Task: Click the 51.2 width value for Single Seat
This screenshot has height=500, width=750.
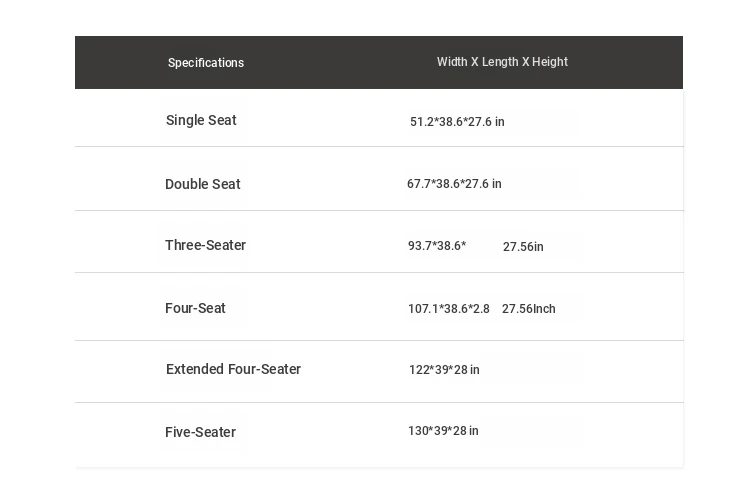Action: coord(421,122)
